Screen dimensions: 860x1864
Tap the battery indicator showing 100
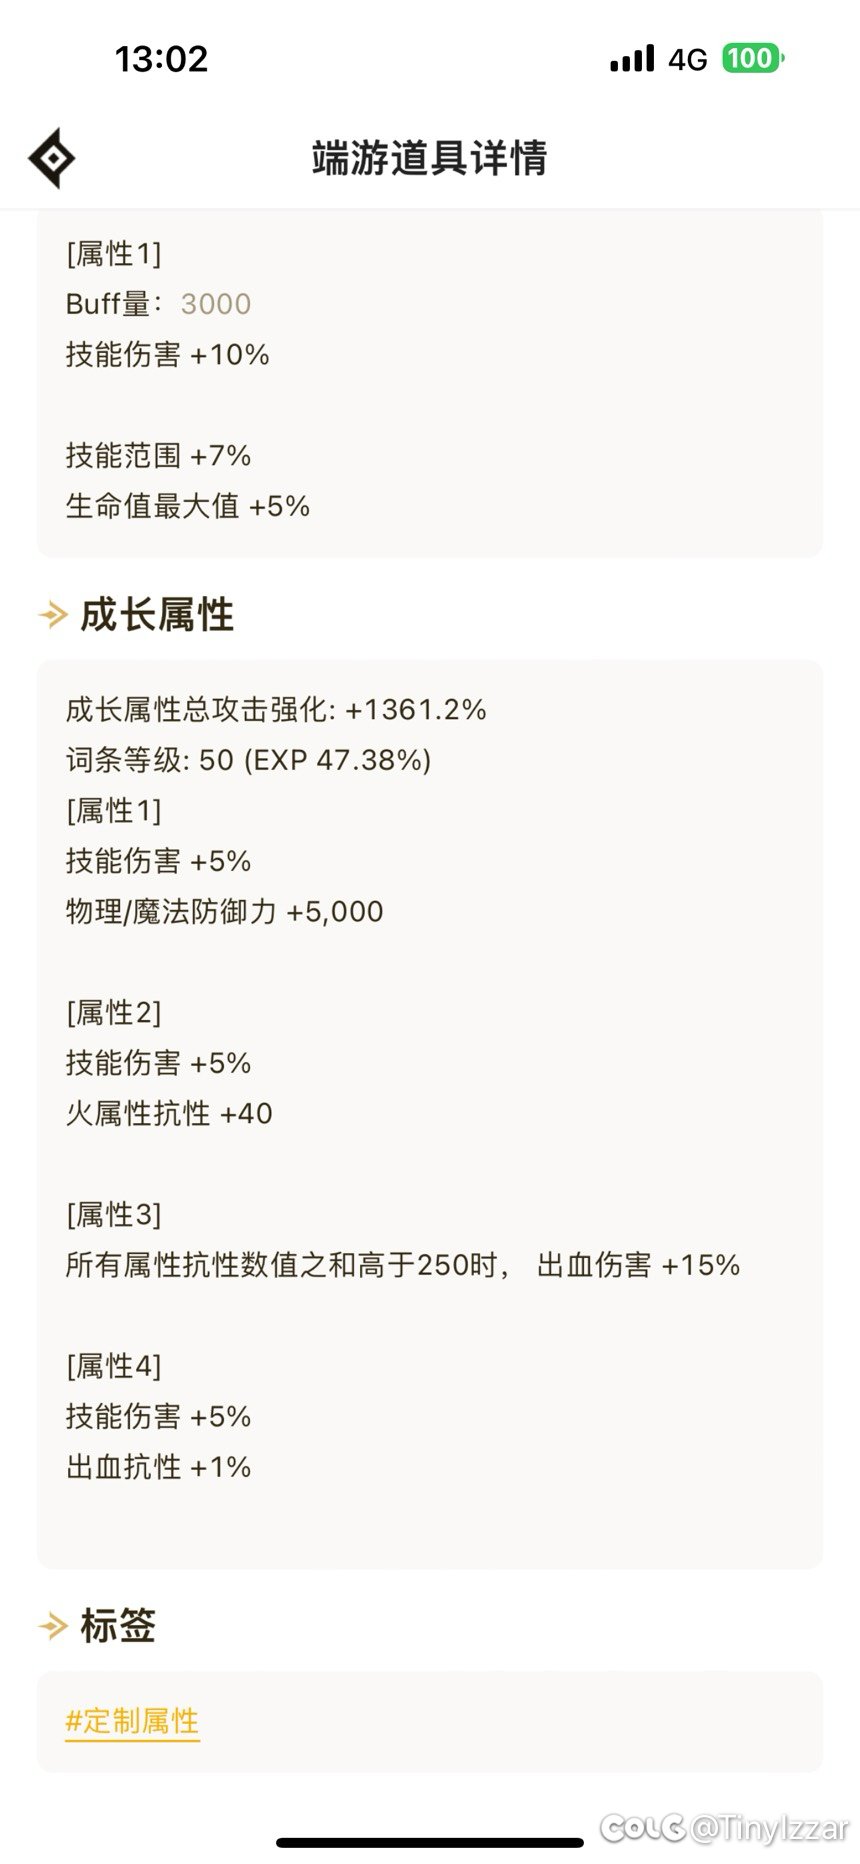[x=754, y=59]
